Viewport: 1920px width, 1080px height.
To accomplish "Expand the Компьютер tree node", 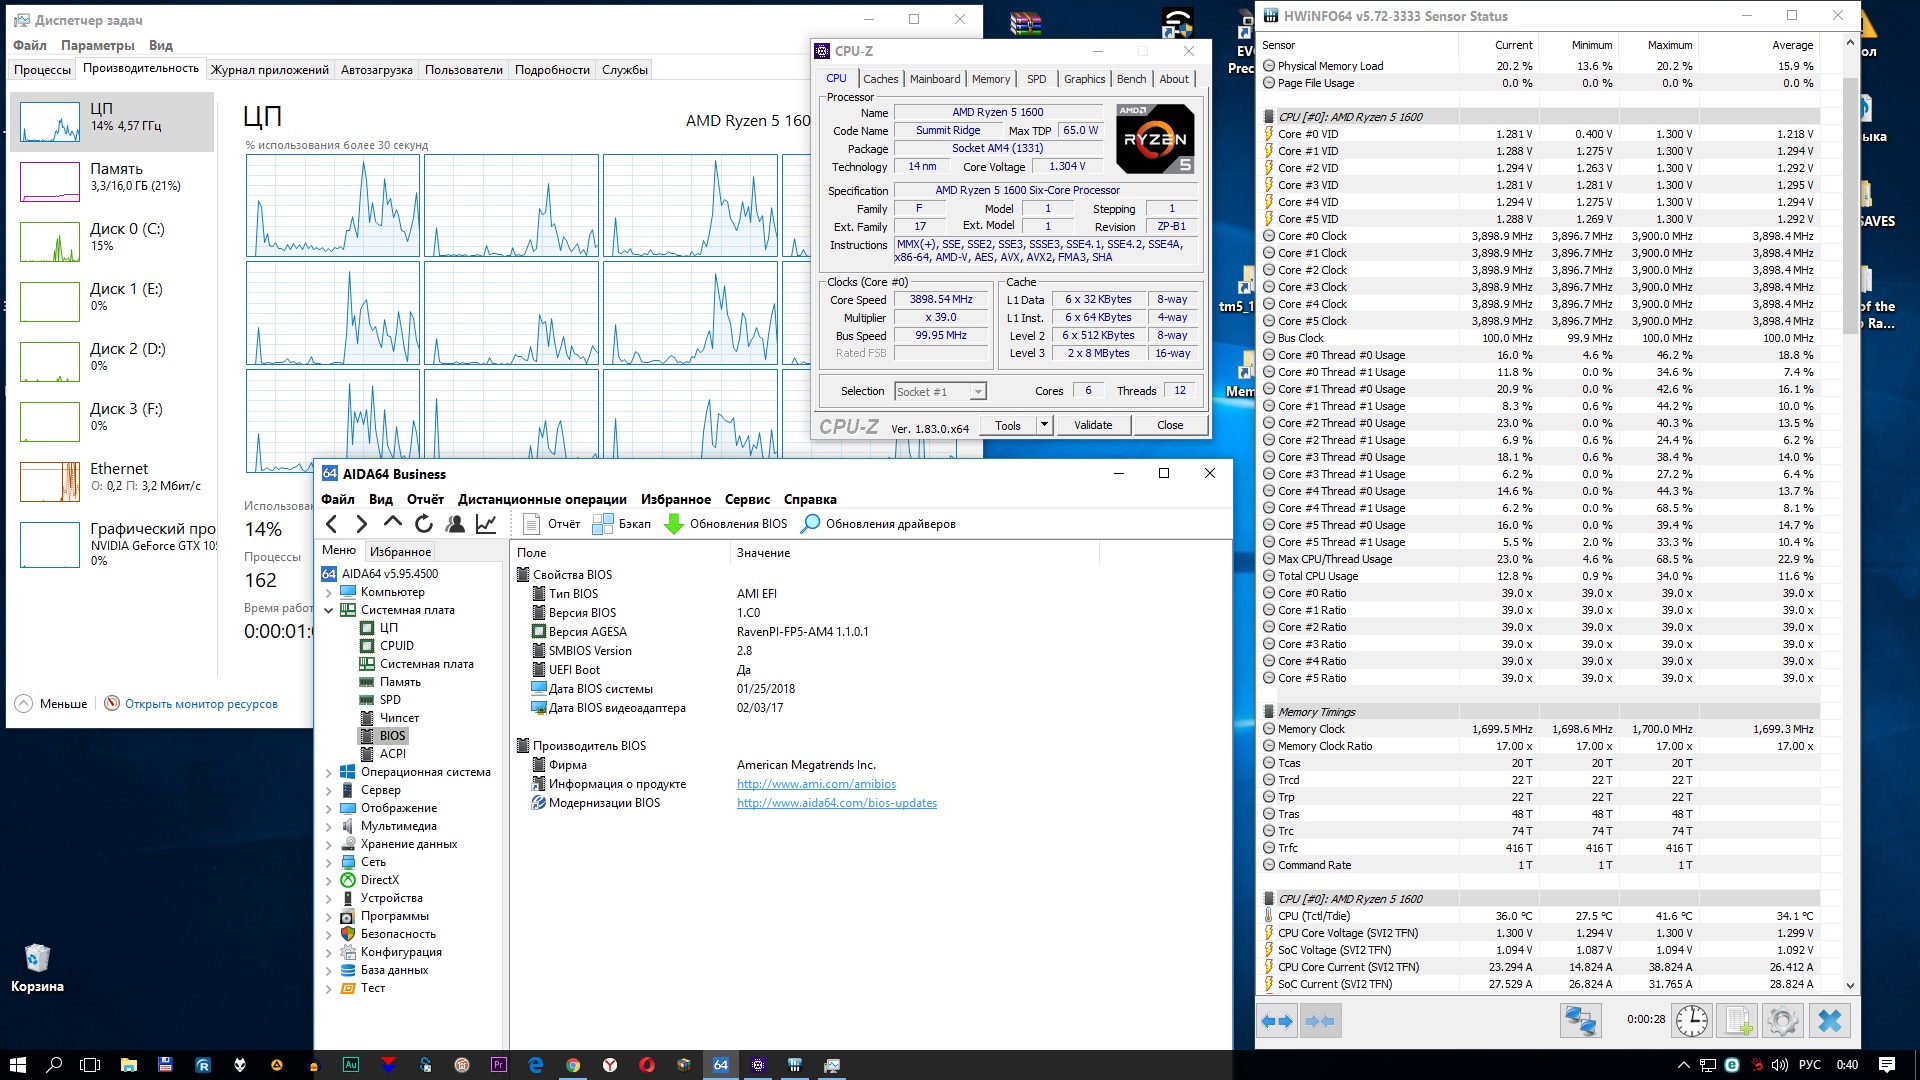I will 328,592.
